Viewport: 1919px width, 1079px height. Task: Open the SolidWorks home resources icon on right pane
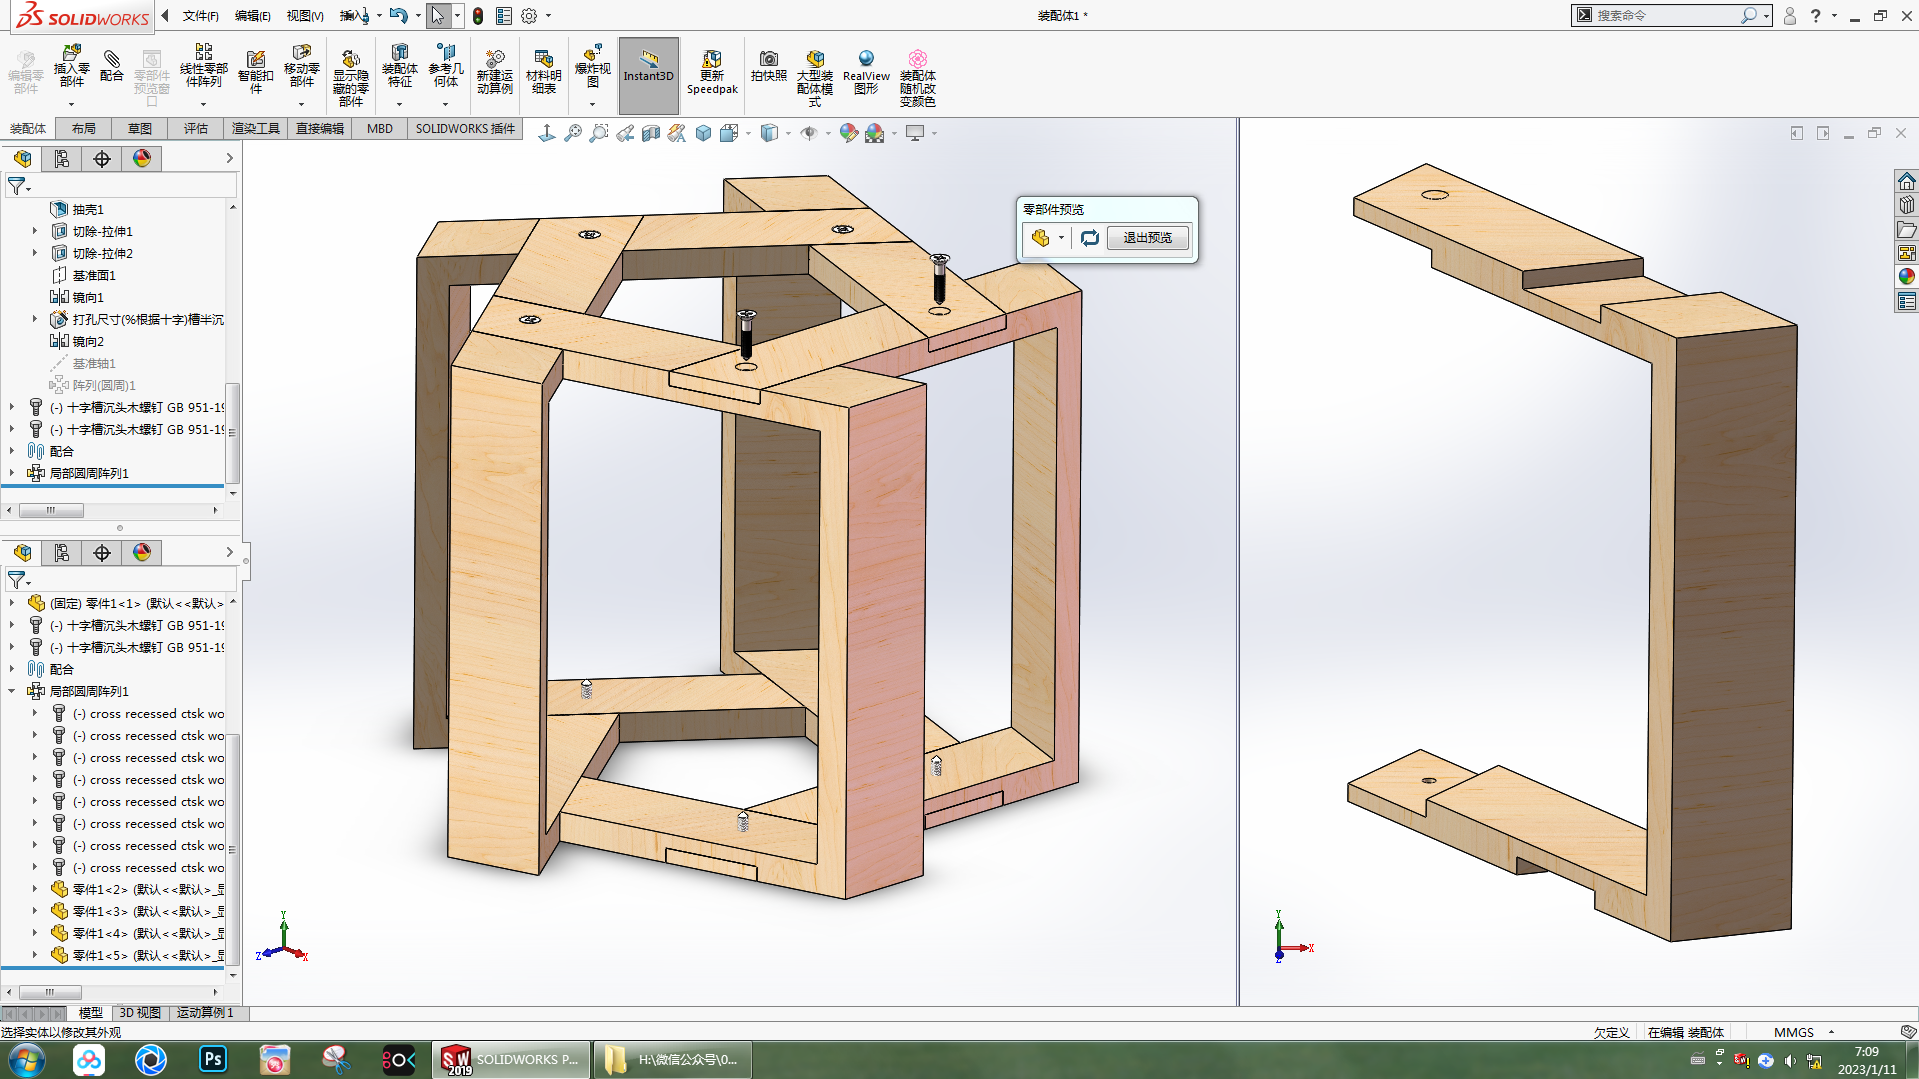pyautogui.click(x=1907, y=181)
